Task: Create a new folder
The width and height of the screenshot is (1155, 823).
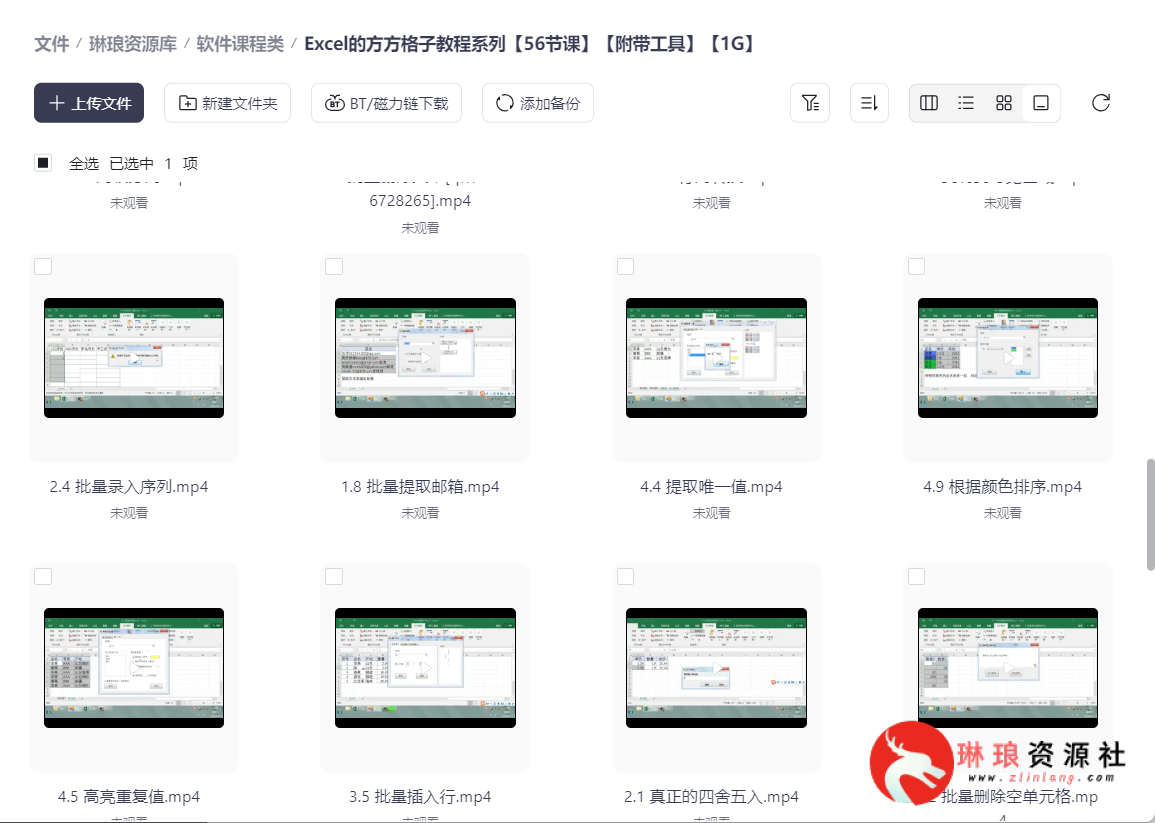Action: [227, 103]
